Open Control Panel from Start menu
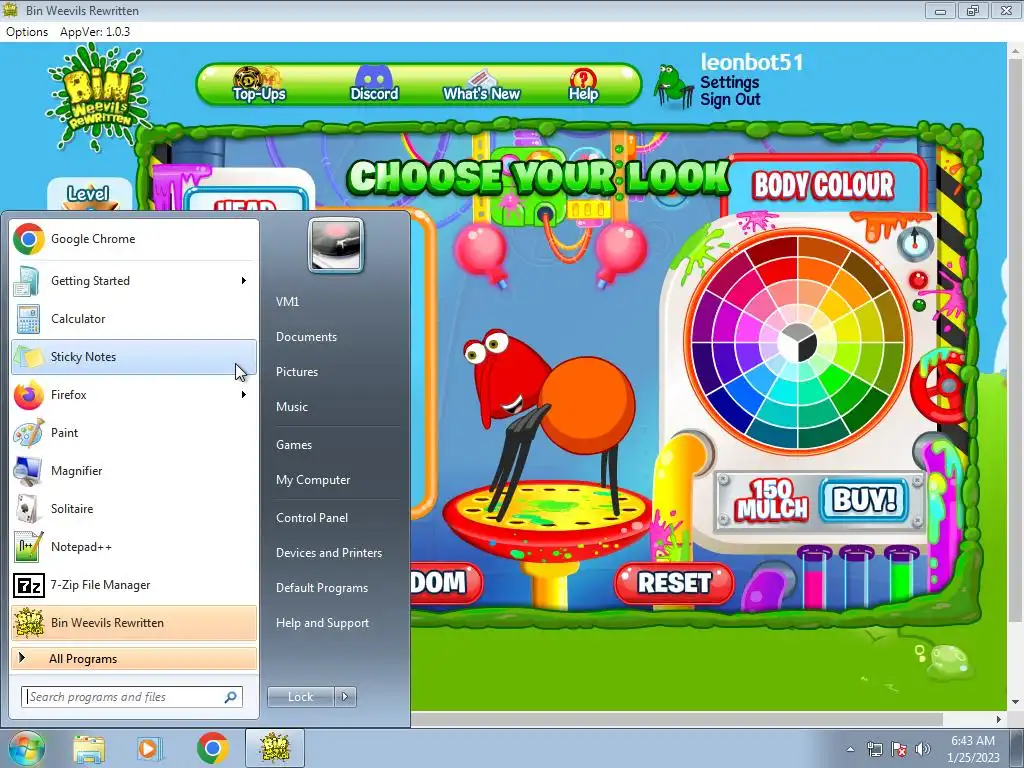 tap(312, 518)
